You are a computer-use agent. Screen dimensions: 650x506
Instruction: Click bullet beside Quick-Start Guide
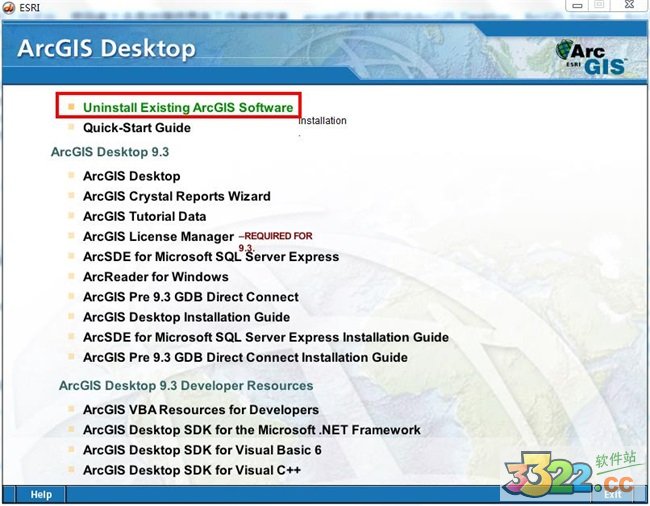pos(71,127)
